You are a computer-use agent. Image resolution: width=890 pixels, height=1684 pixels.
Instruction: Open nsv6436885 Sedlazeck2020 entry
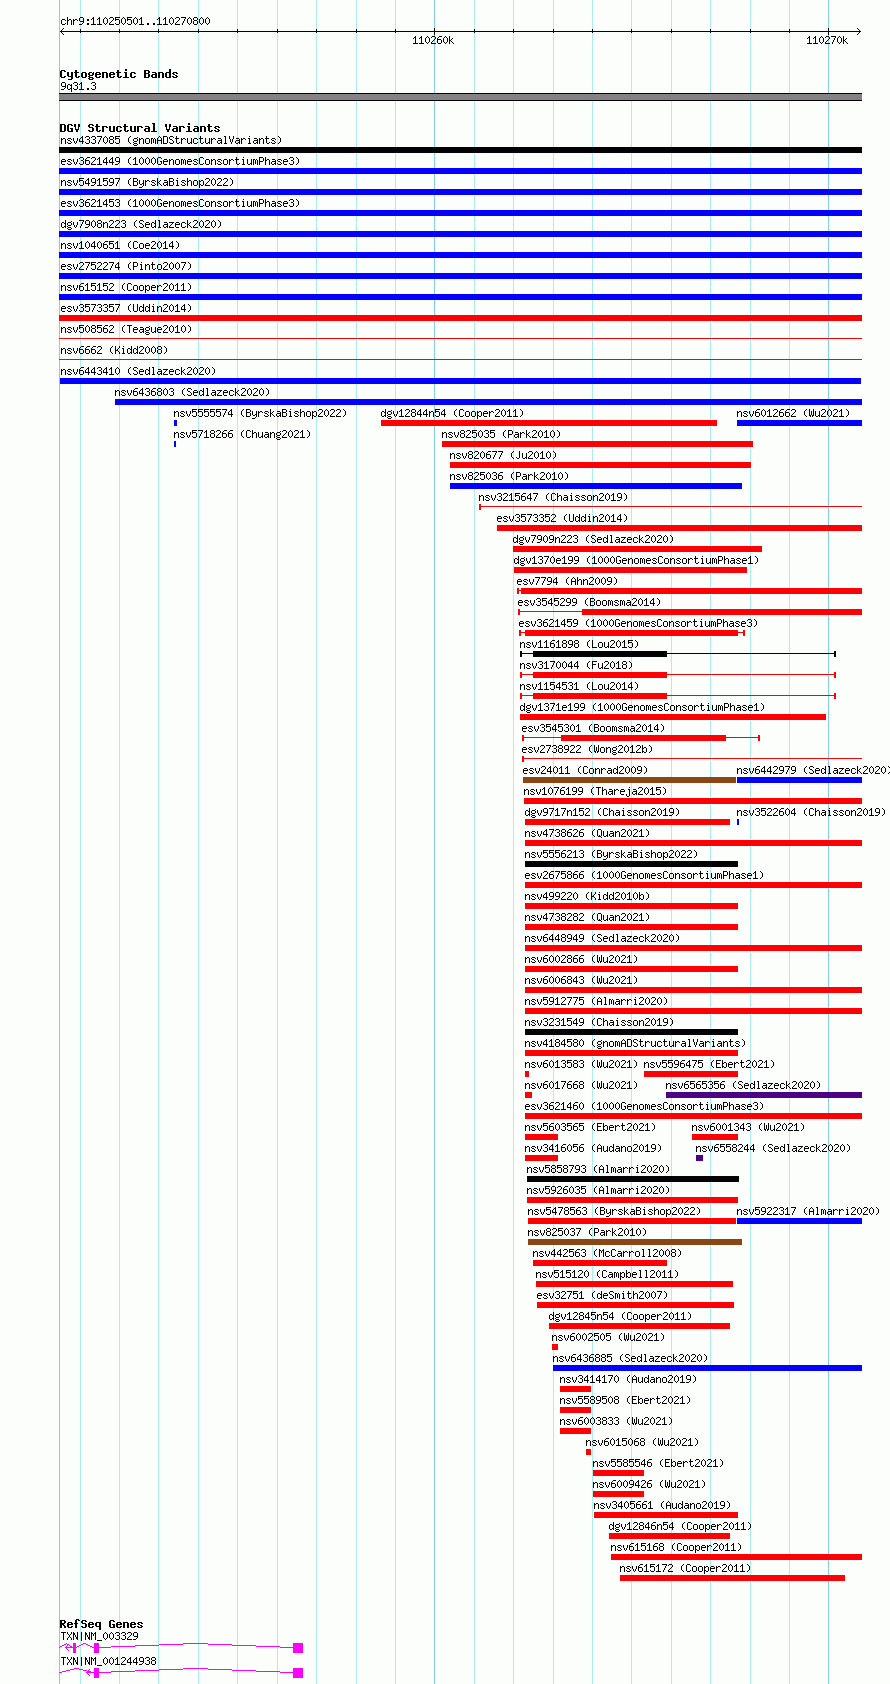630,1358
